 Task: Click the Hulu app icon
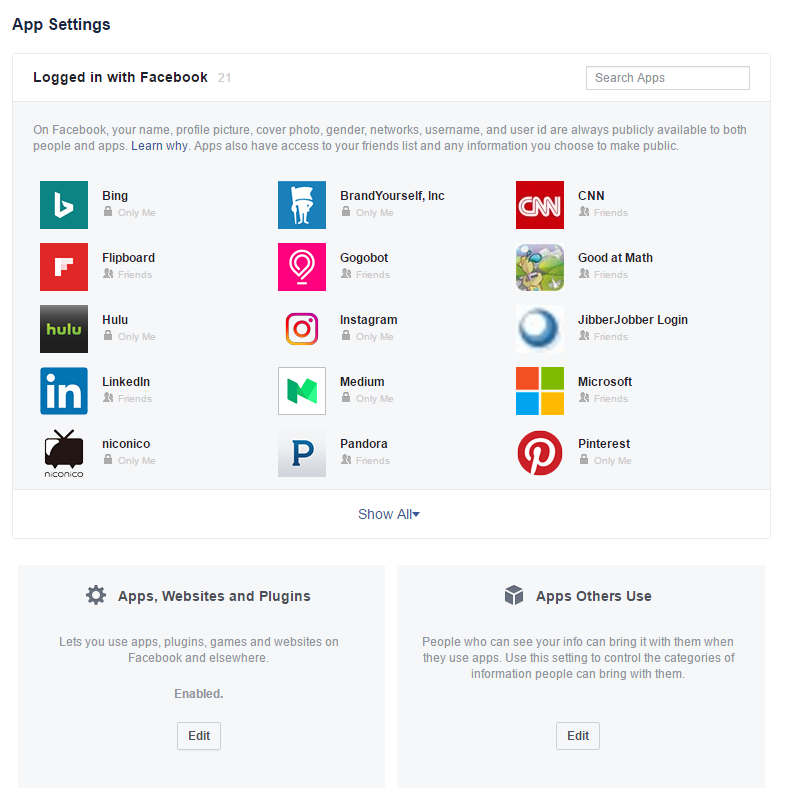64,329
